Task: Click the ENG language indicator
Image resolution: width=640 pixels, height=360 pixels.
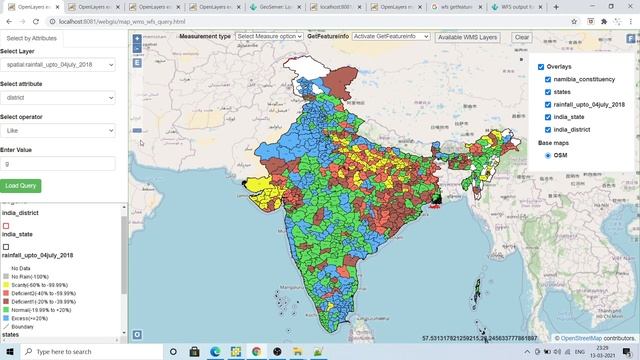Action: [x=580, y=352]
